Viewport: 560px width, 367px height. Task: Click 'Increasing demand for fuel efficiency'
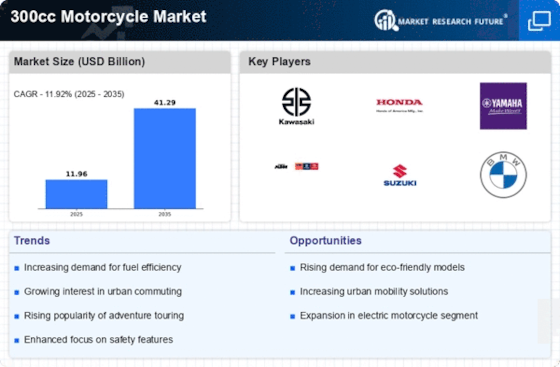coord(102,267)
